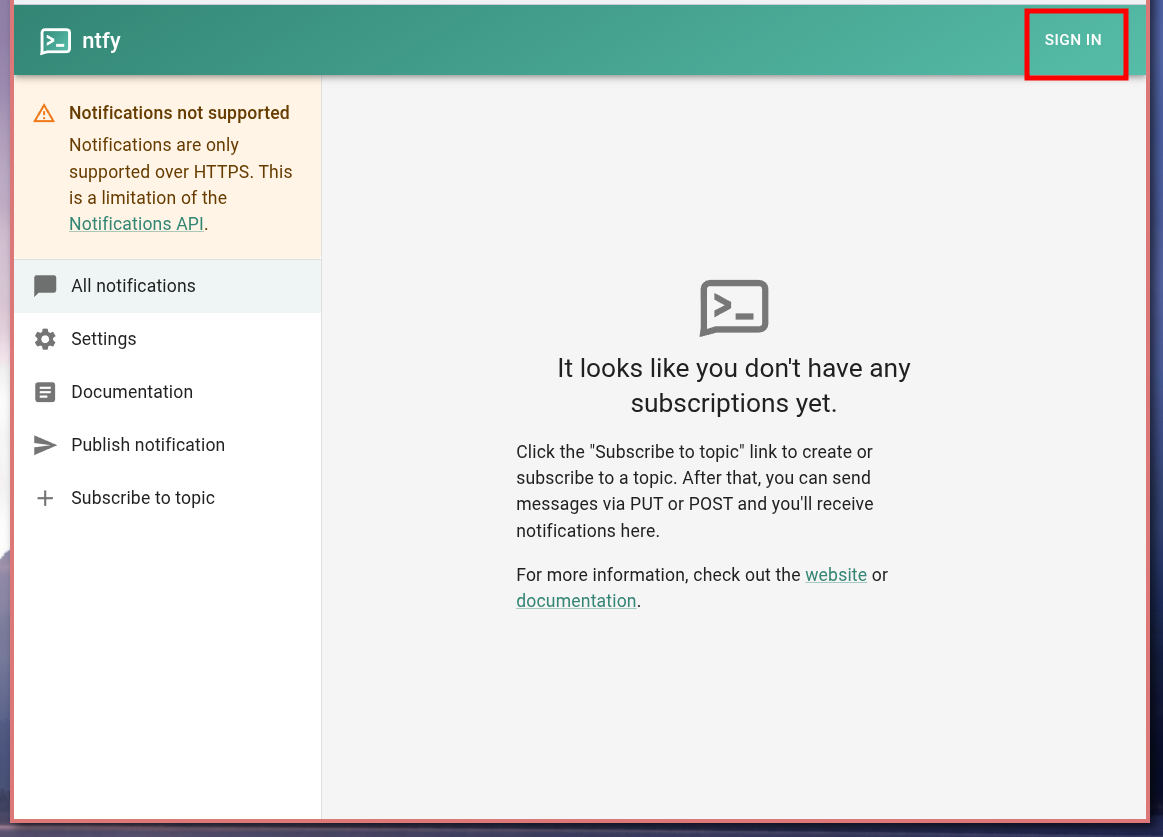Click the no subscriptions yet heading
The image size is (1163, 837).
click(734, 385)
